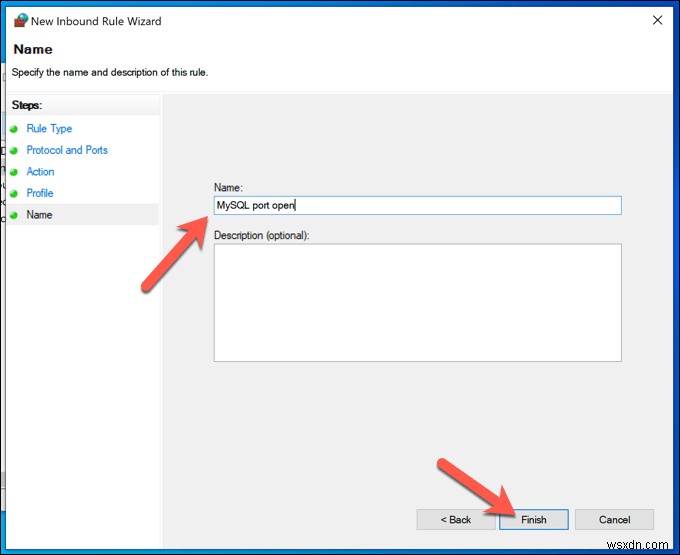Click the 'New Inbound Rule Wizard' title text
Image resolution: width=680 pixels, height=555 pixels.
tap(96, 21)
